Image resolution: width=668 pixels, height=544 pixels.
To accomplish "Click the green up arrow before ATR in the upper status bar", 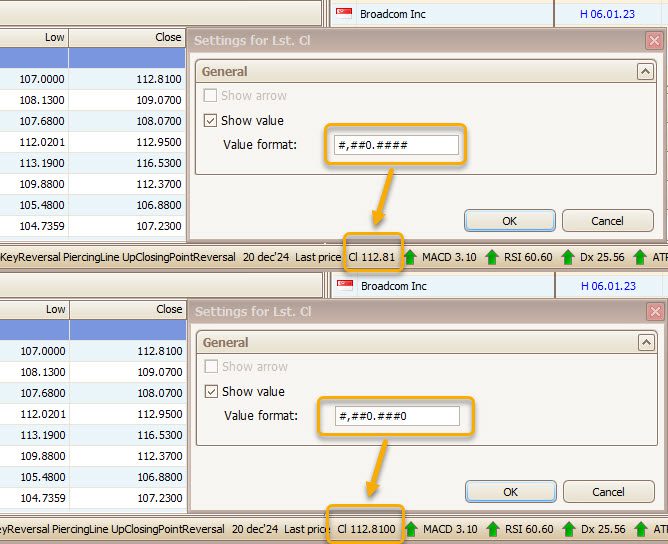I will coord(641,257).
